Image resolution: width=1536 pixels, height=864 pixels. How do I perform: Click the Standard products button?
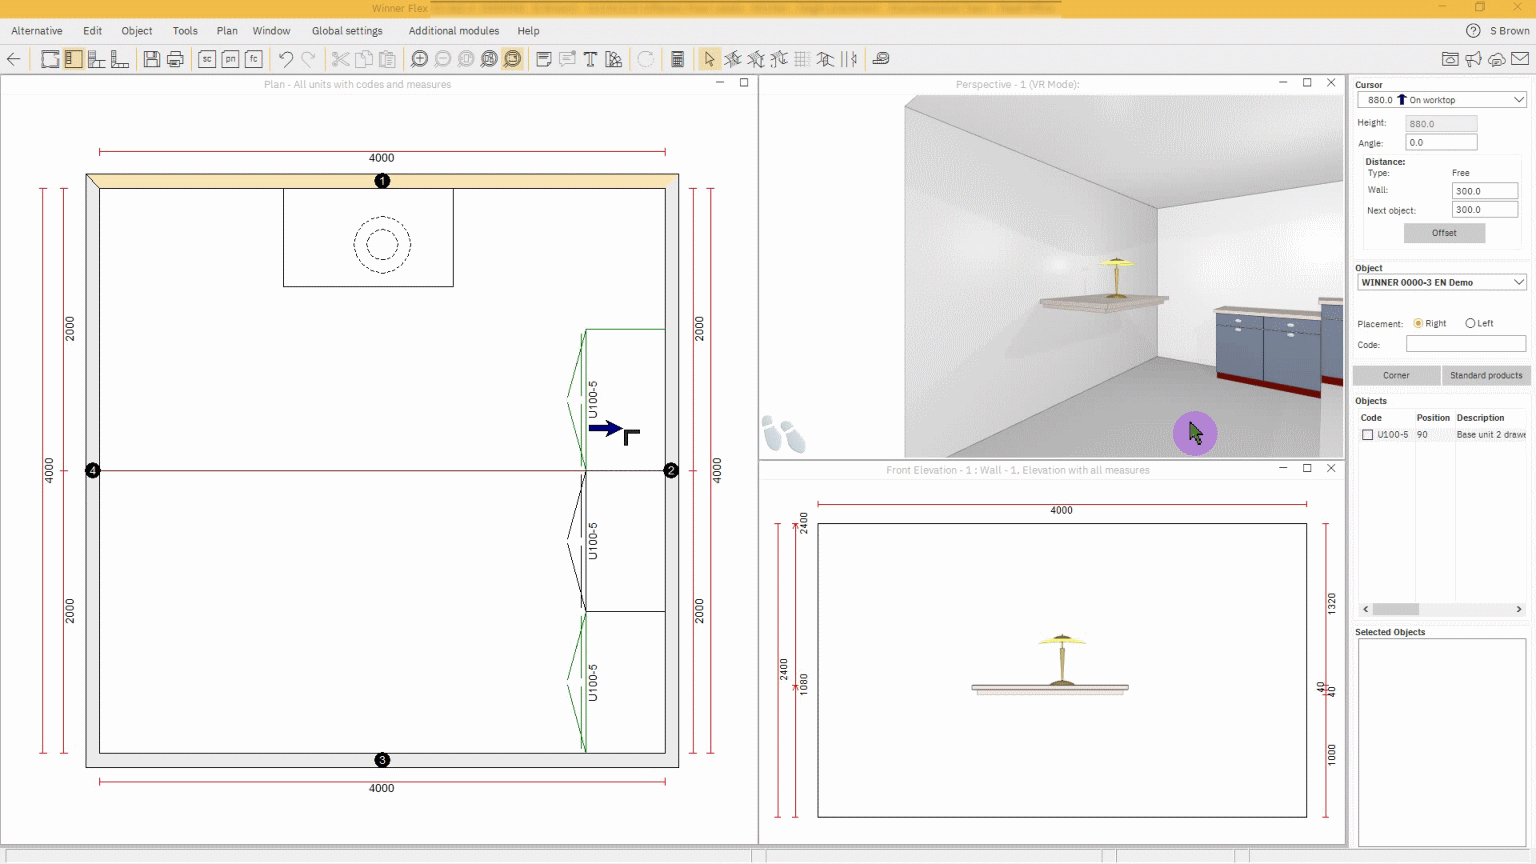1485,375
